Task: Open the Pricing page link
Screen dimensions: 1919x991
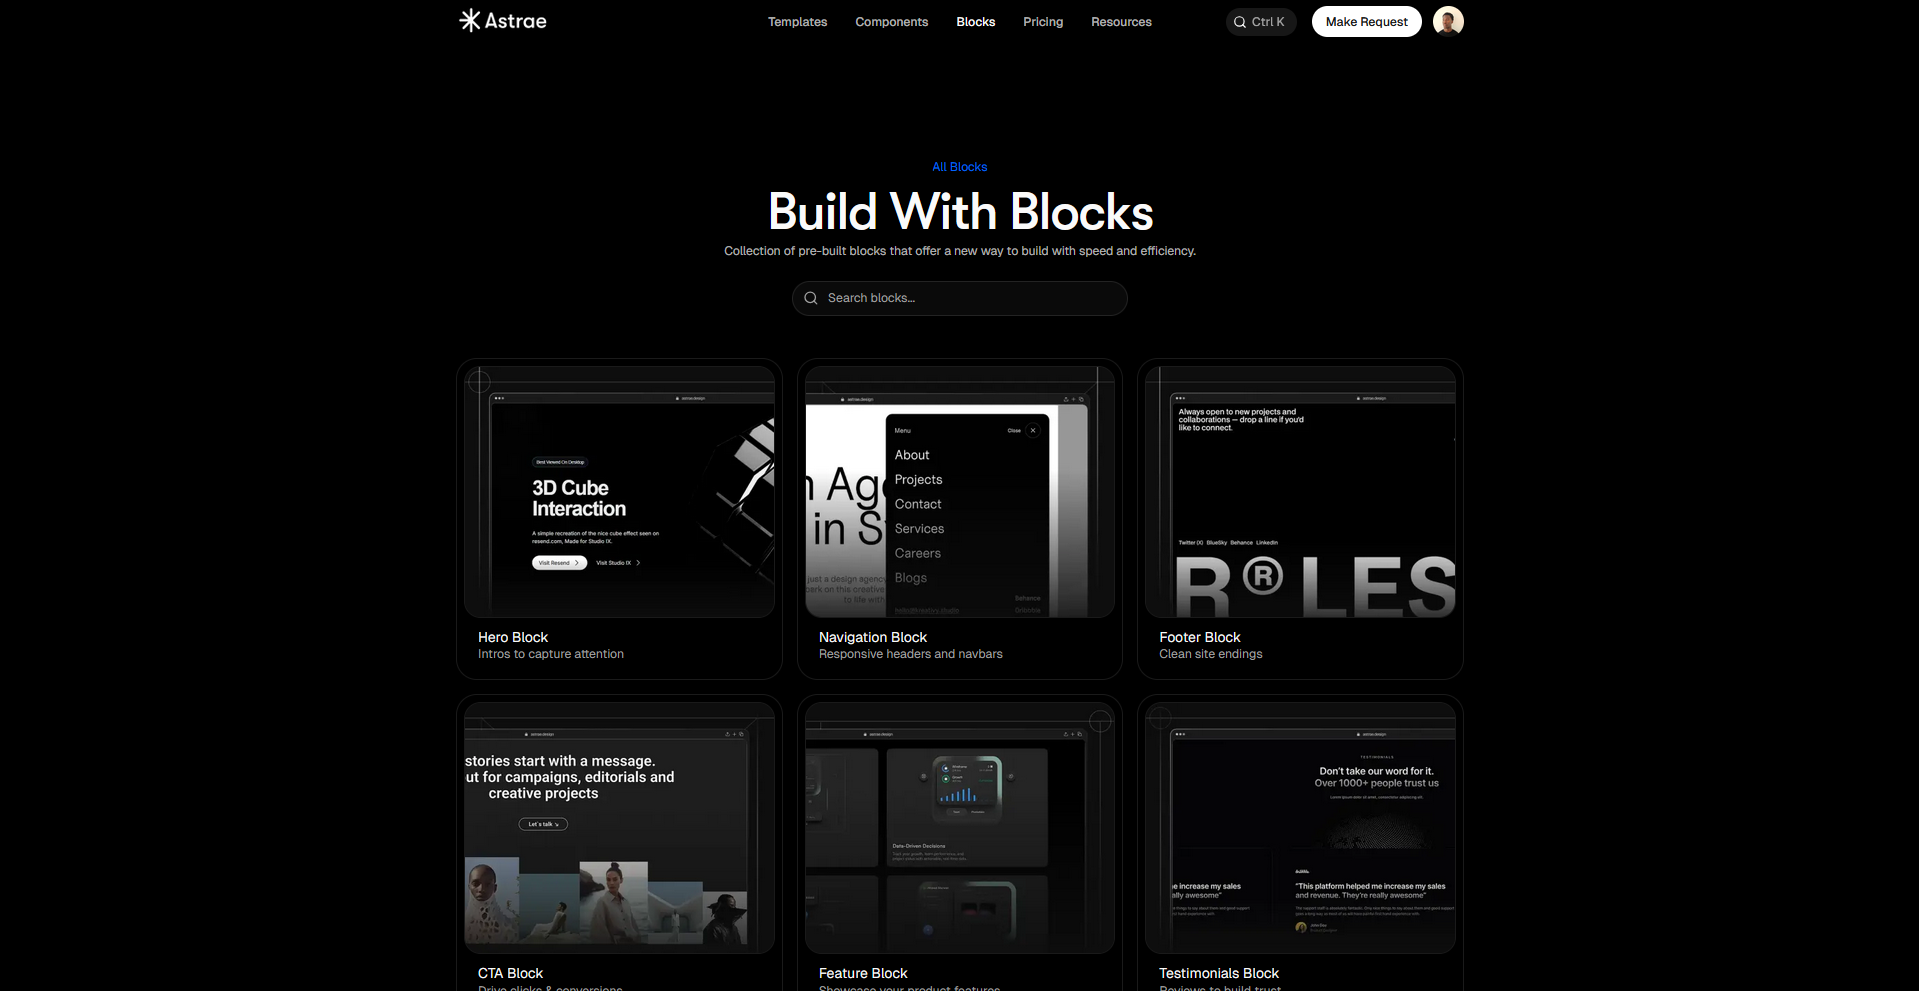Action: [x=1042, y=22]
